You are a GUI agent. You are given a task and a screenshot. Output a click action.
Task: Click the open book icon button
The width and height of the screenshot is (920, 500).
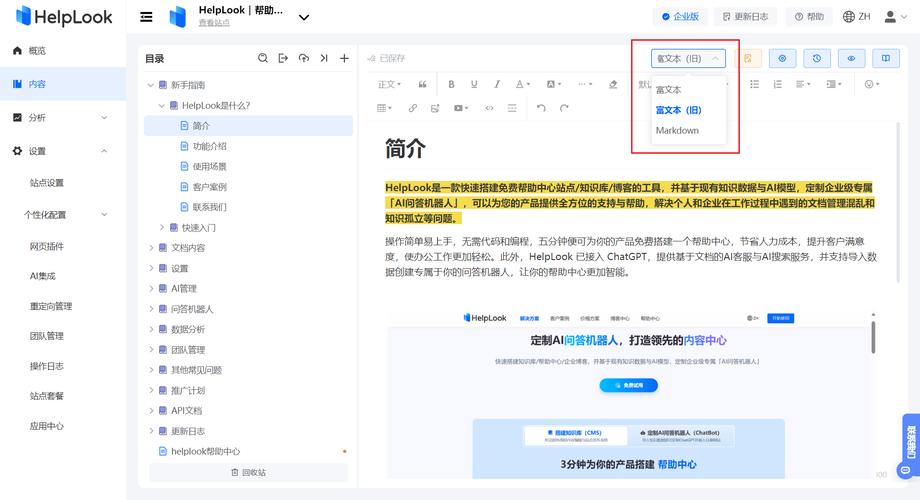point(886,58)
